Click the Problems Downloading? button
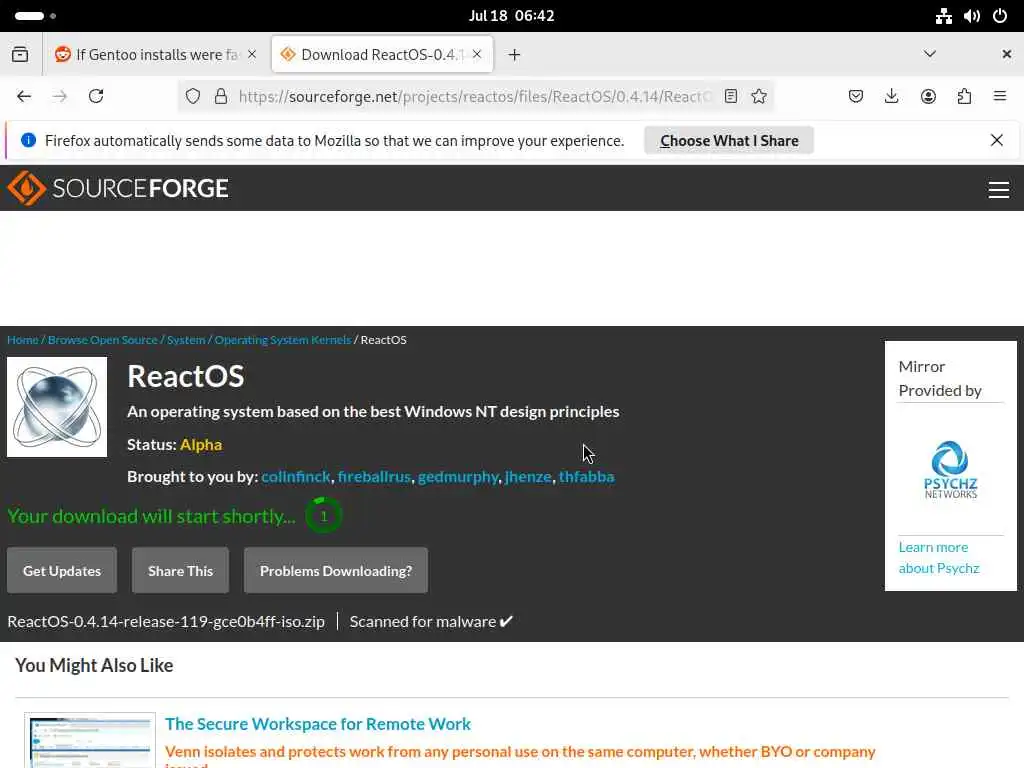This screenshot has height=768, width=1024. pyautogui.click(x=336, y=571)
